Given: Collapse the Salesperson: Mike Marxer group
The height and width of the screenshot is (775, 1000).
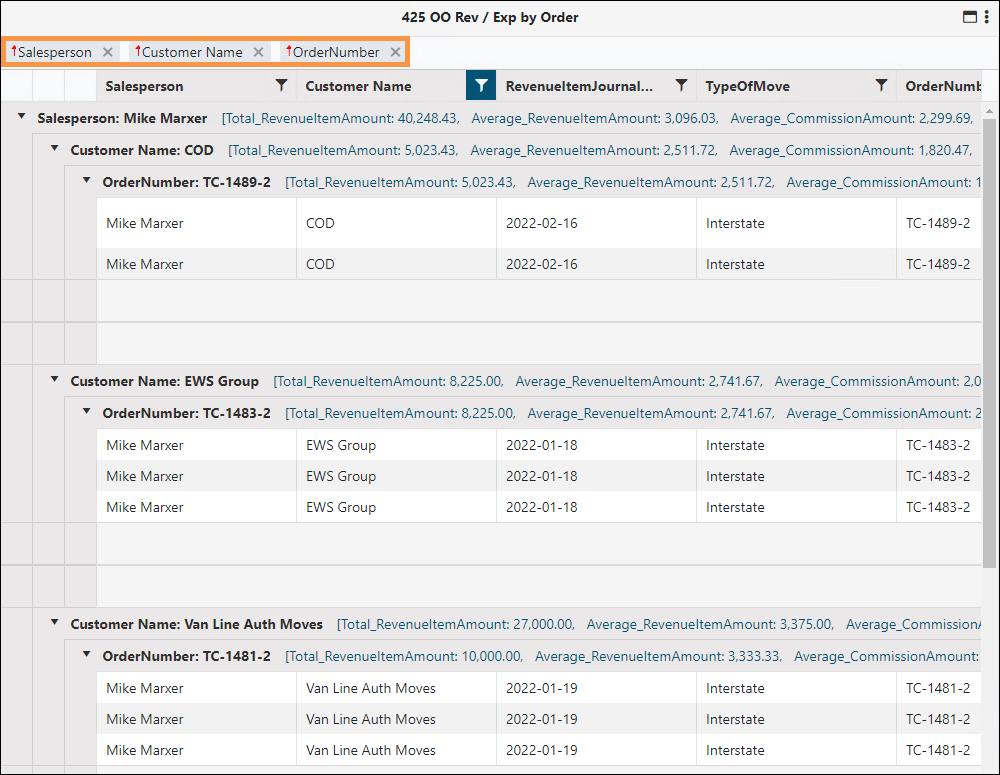Looking at the screenshot, I should 21,117.
